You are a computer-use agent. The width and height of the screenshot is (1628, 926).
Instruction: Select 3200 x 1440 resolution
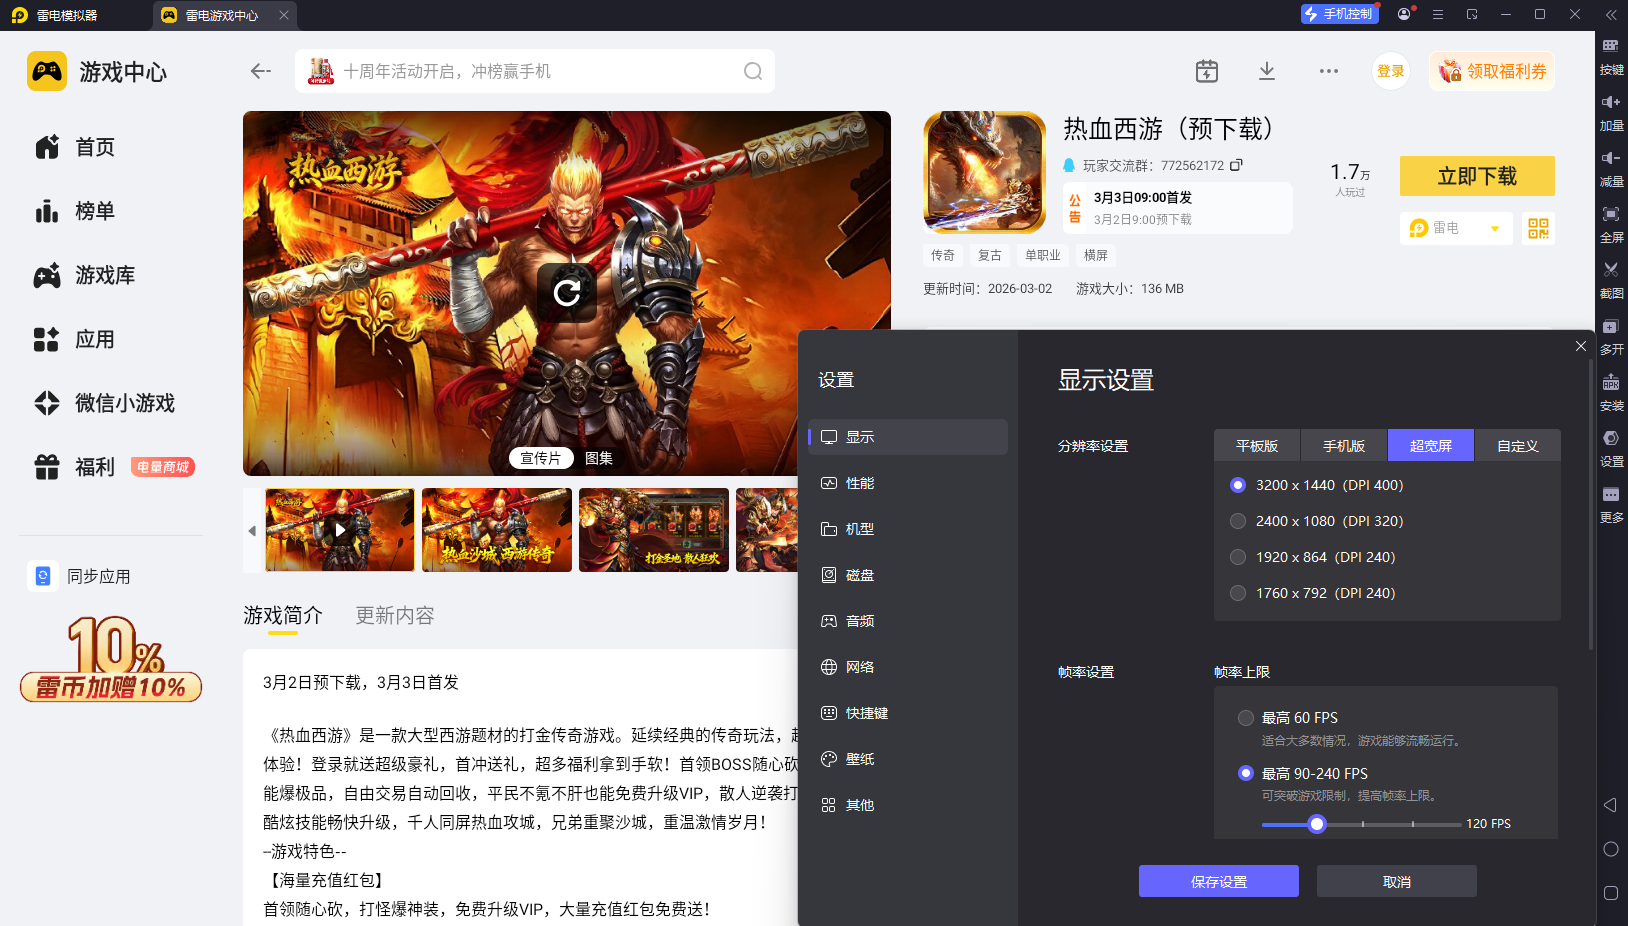[1316, 485]
